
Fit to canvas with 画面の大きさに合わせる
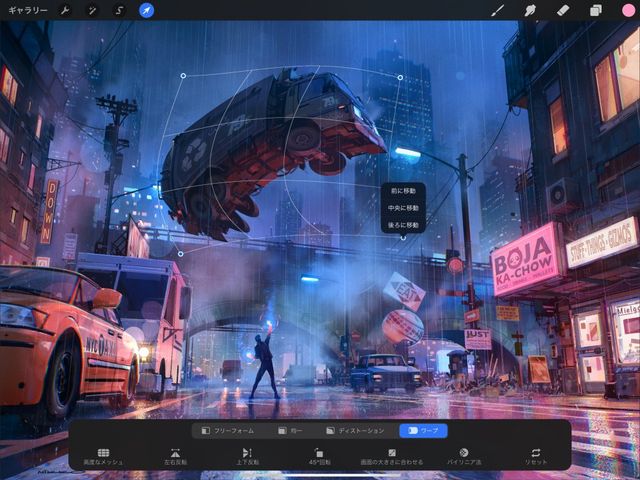coord(392,457)
